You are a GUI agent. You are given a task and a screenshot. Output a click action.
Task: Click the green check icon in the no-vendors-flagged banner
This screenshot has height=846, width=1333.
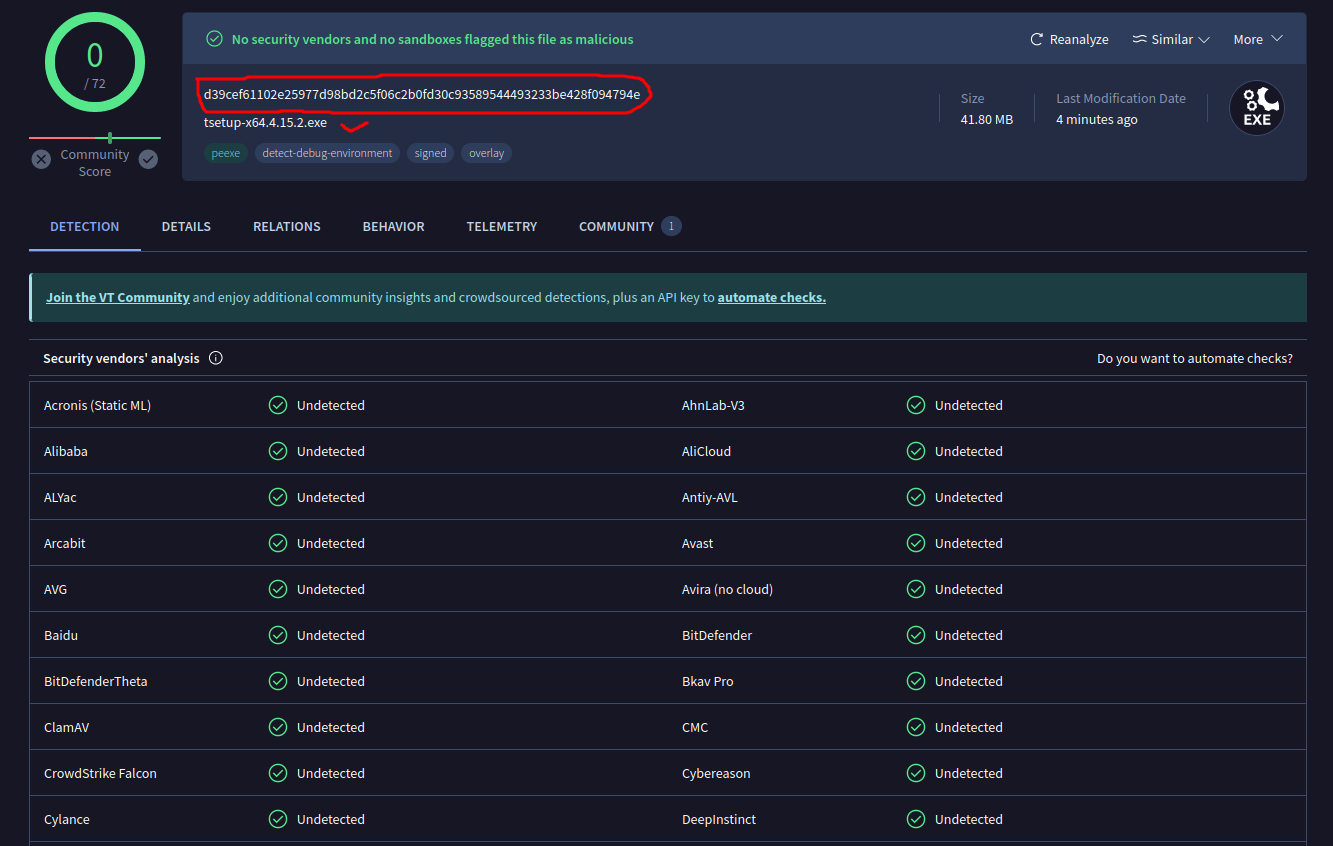click(x=214, y=39)
